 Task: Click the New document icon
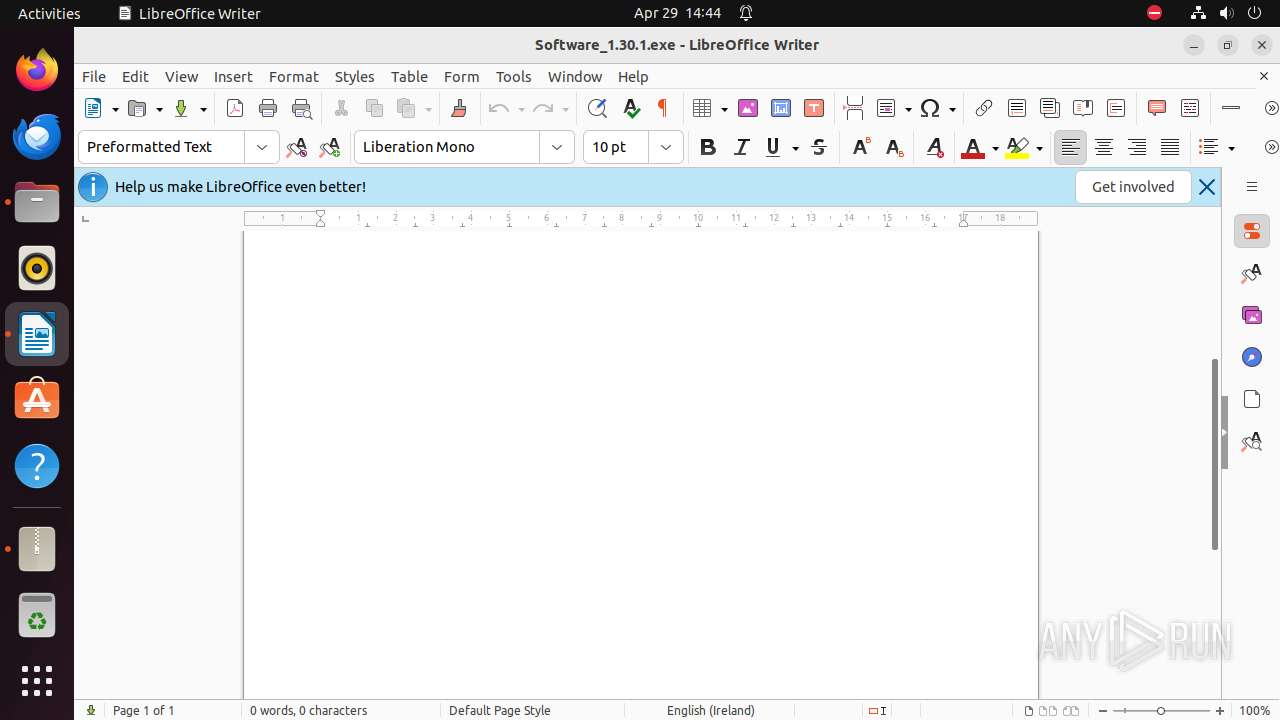[94, 109]
